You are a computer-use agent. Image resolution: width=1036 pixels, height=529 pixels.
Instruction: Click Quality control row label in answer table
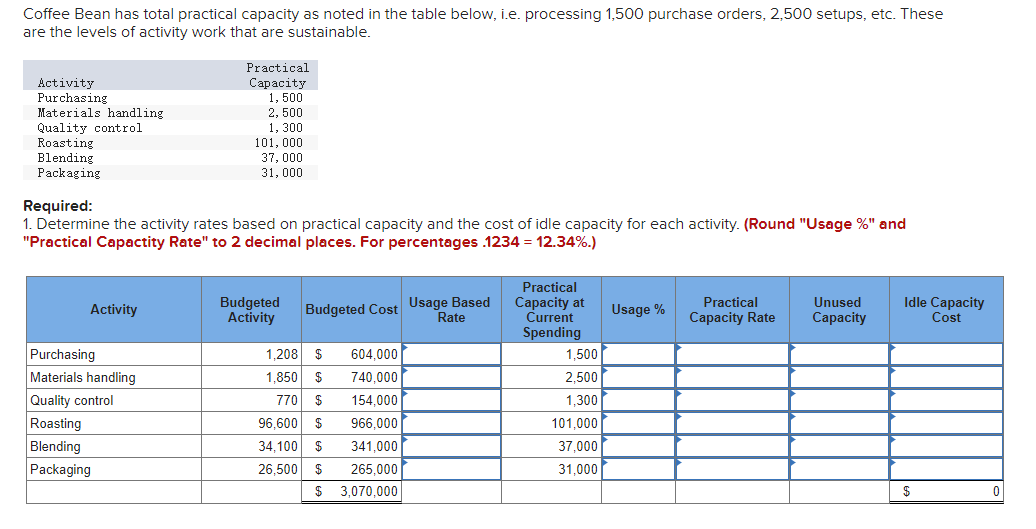(71, 401)
